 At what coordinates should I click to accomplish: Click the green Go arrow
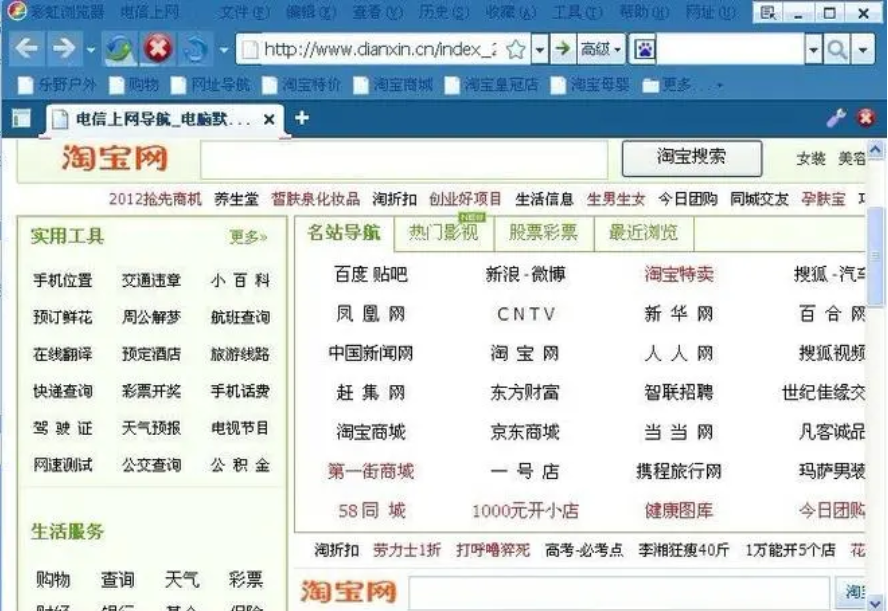562,49
